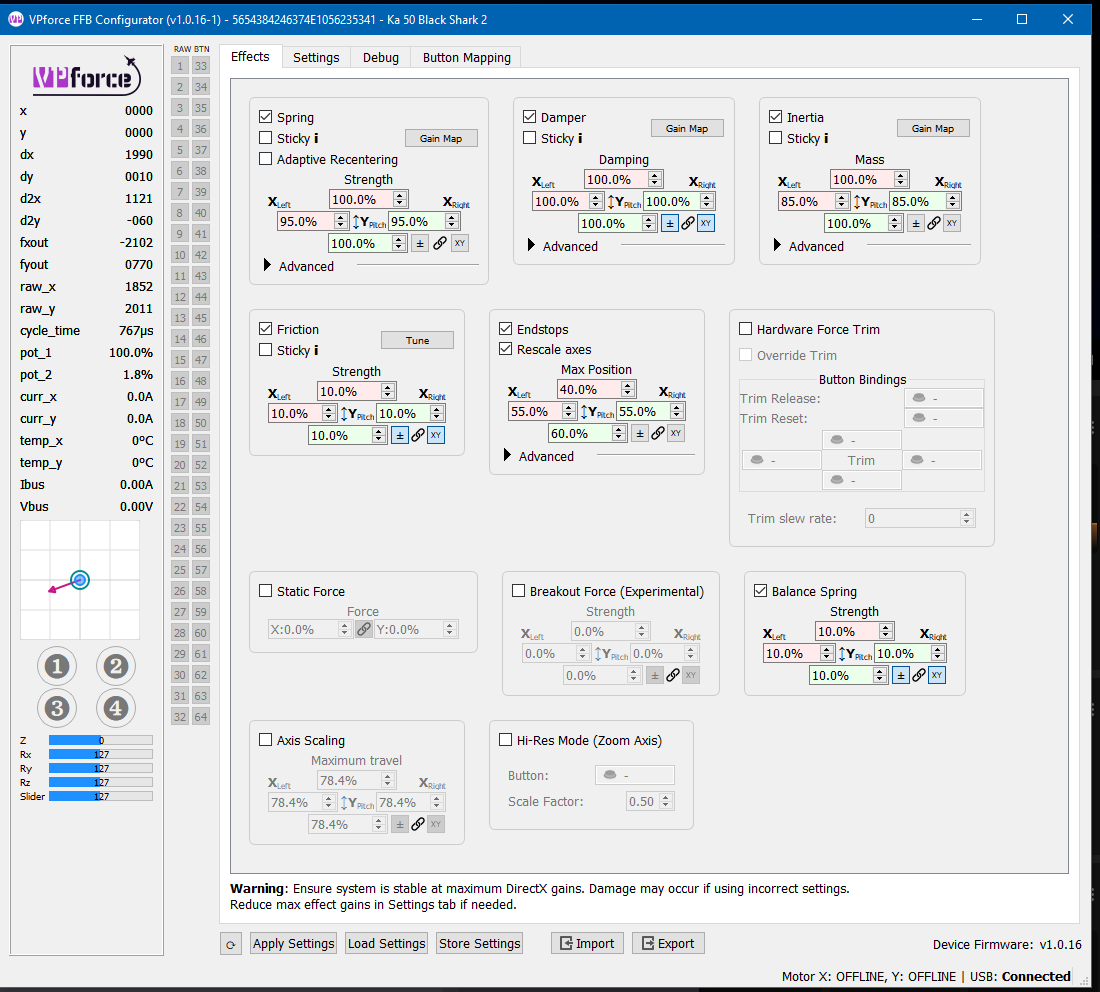Switch to the Settings tab
The image size is (1100, 992).
point(316,58)
